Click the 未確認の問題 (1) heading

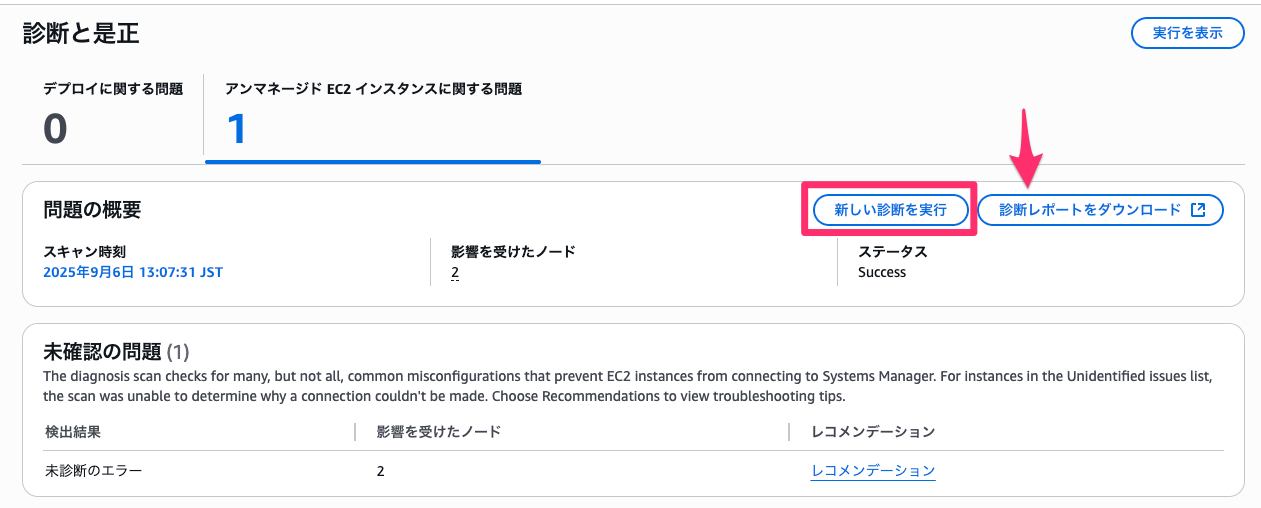pos(116,352)
